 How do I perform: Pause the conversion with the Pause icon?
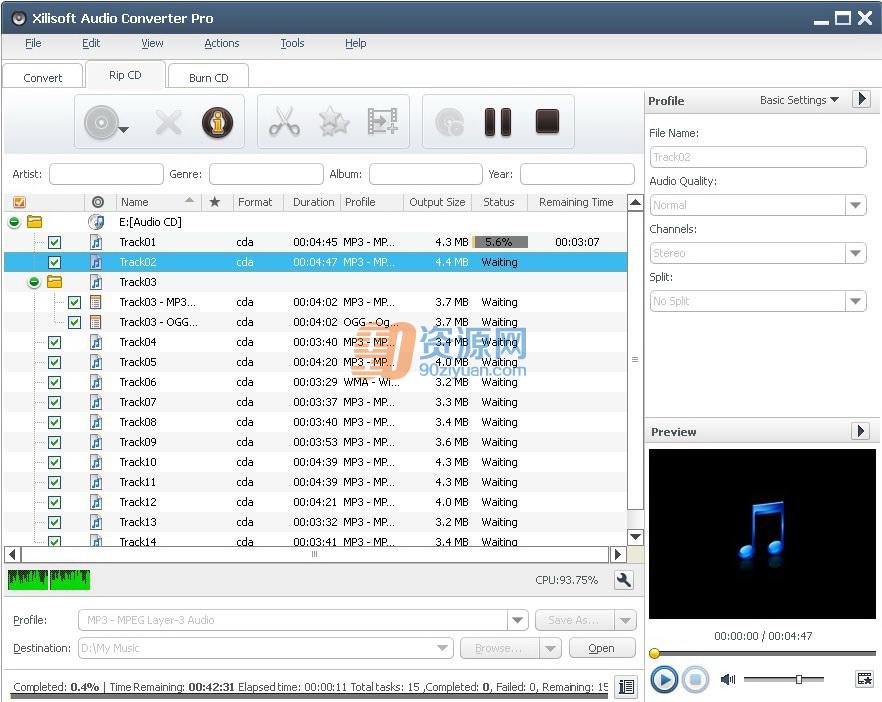498,122
